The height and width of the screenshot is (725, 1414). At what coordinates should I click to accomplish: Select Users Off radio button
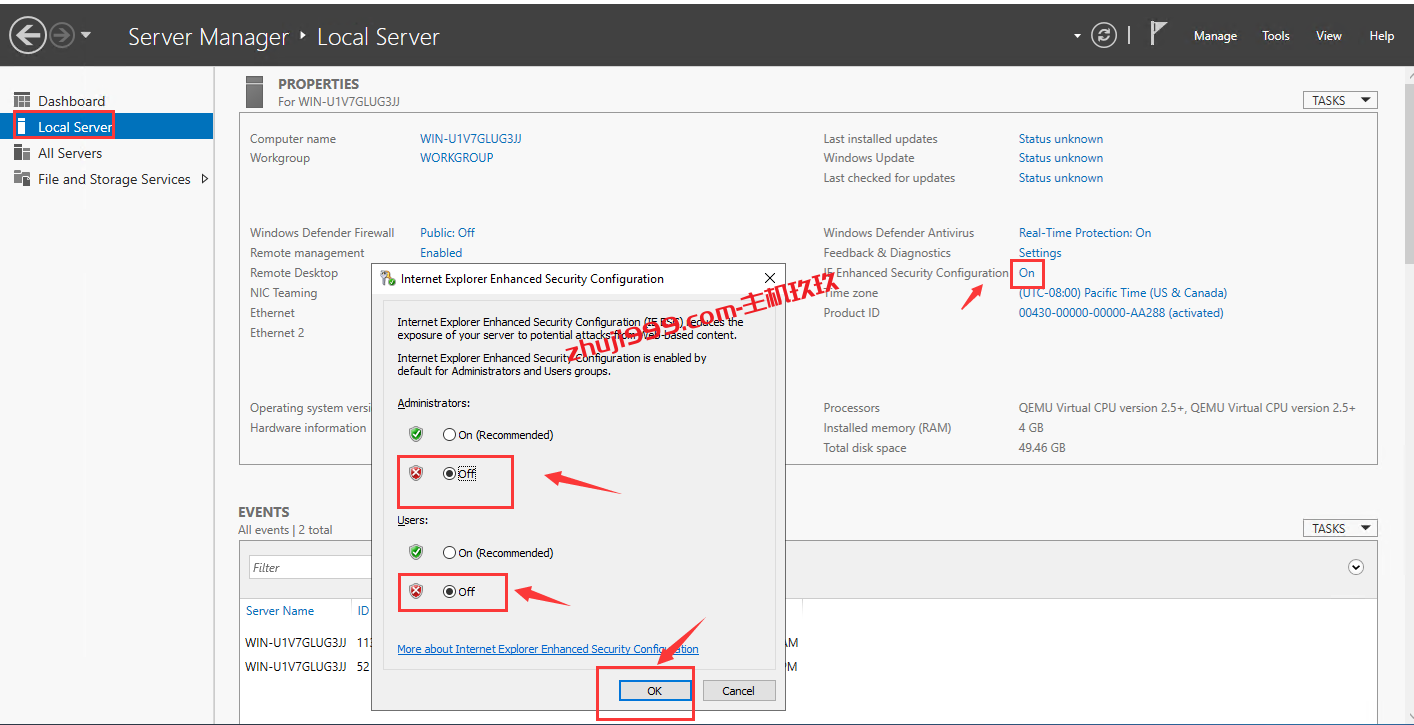point(450,592)
